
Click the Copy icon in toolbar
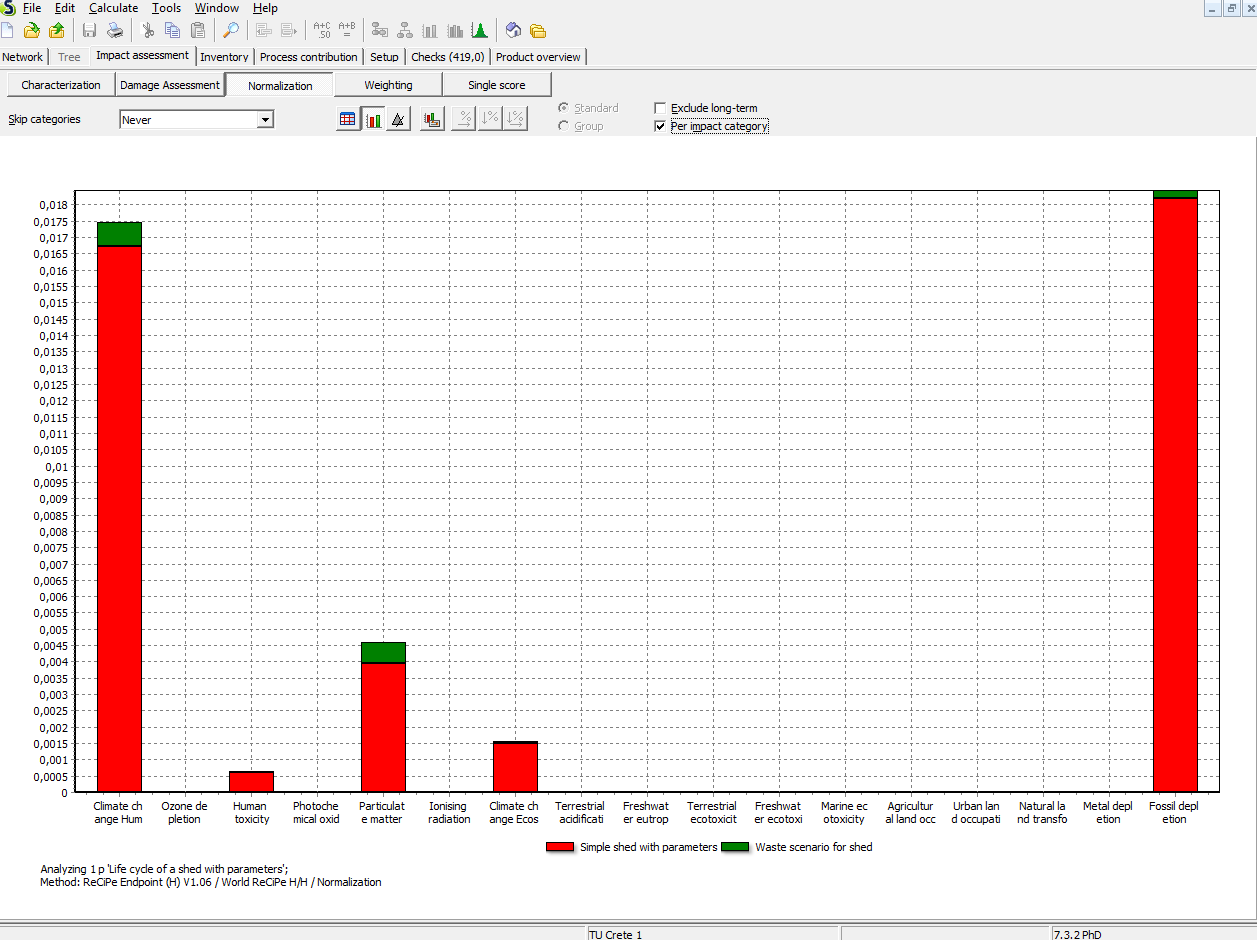click(x=173, y=30)
